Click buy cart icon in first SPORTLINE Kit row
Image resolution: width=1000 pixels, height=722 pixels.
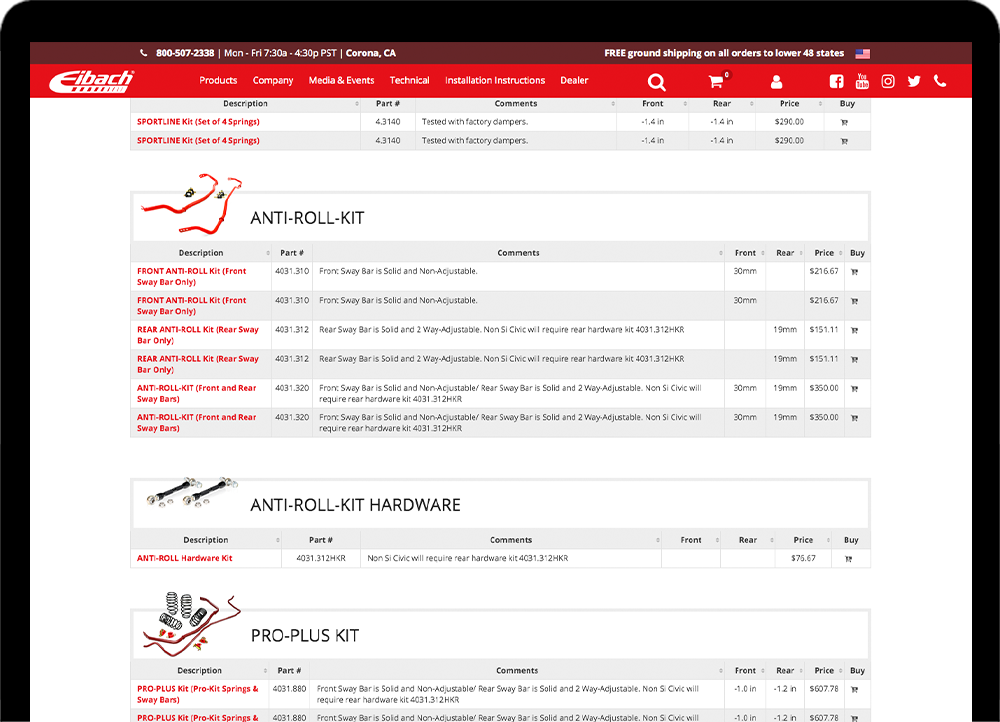coord(844,122)
